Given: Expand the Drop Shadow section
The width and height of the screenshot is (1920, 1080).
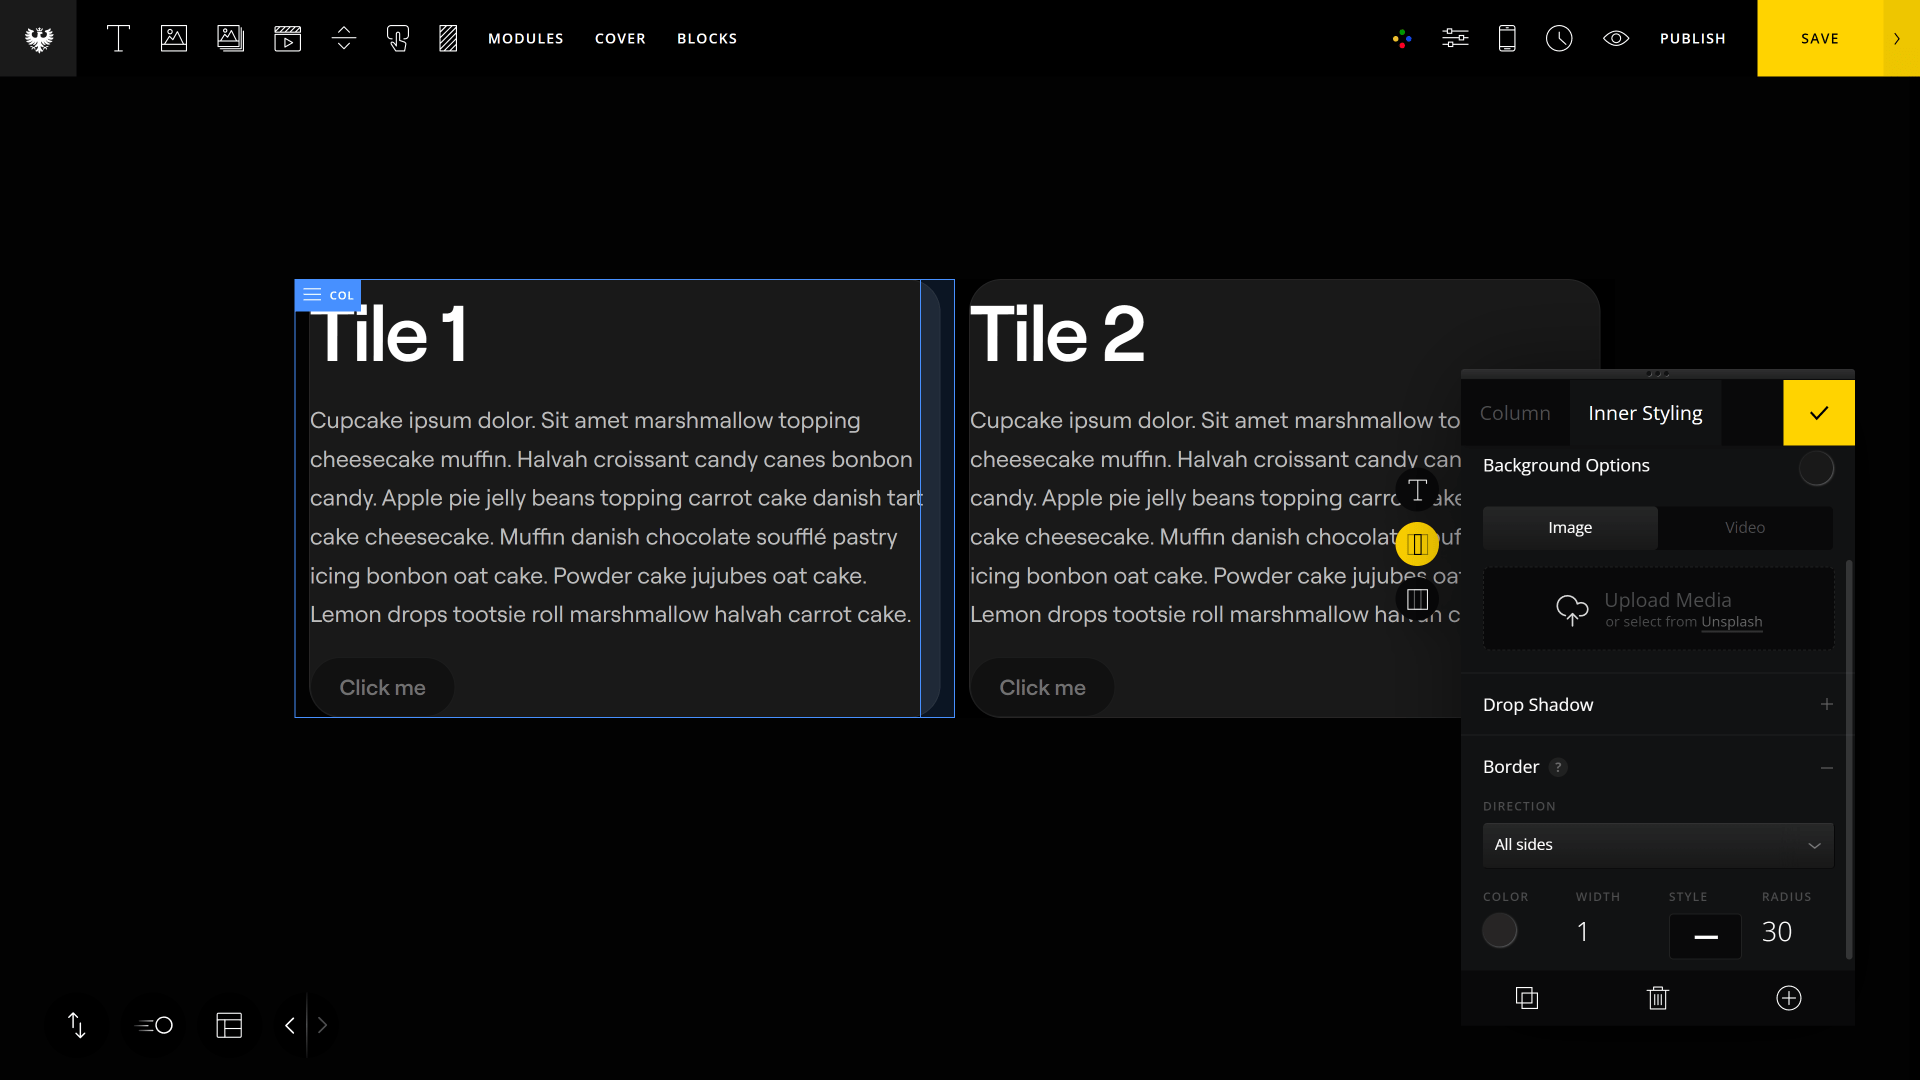Looking at the screenshot, I should (x=1826, y=705).
